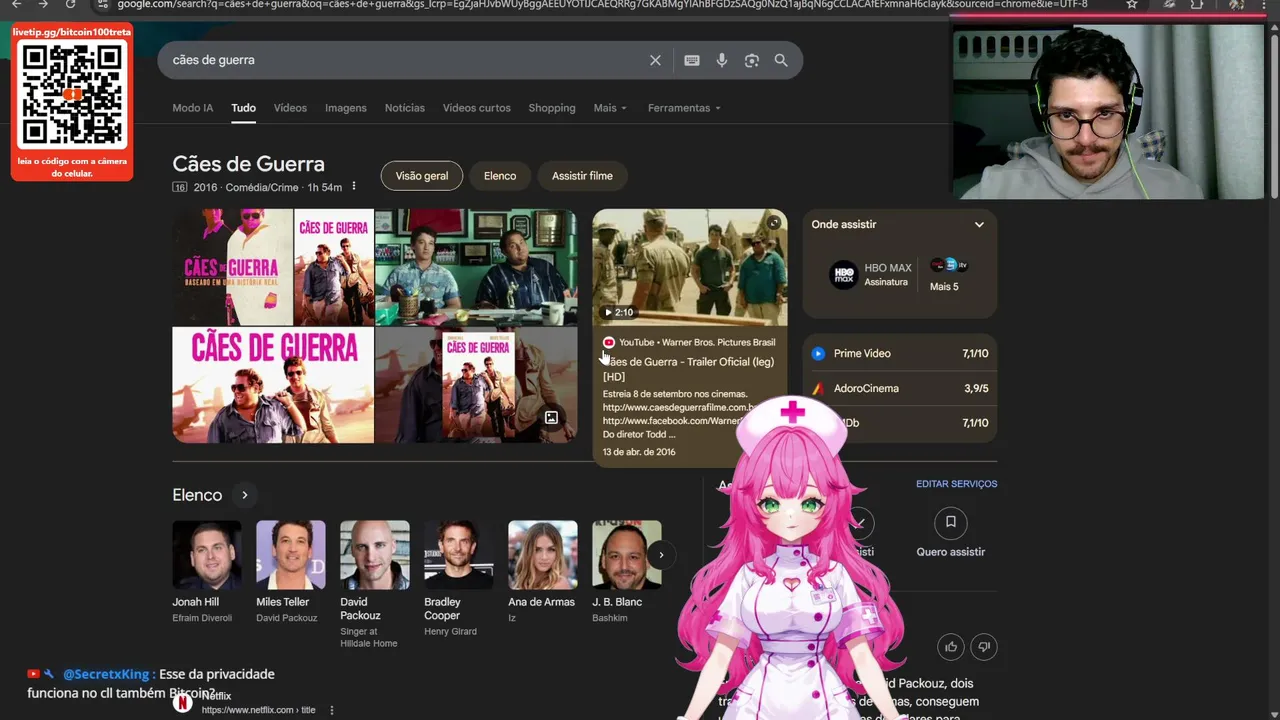Open the first poster with the real-story tagline

[232, 267]
